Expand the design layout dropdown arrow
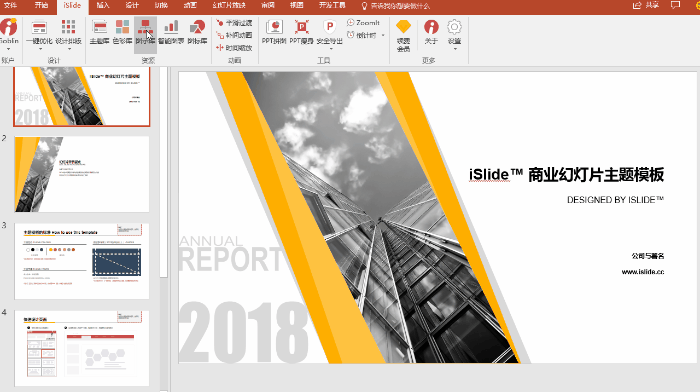The width and height of the screenshot is (700, 392). pos(69,49)
